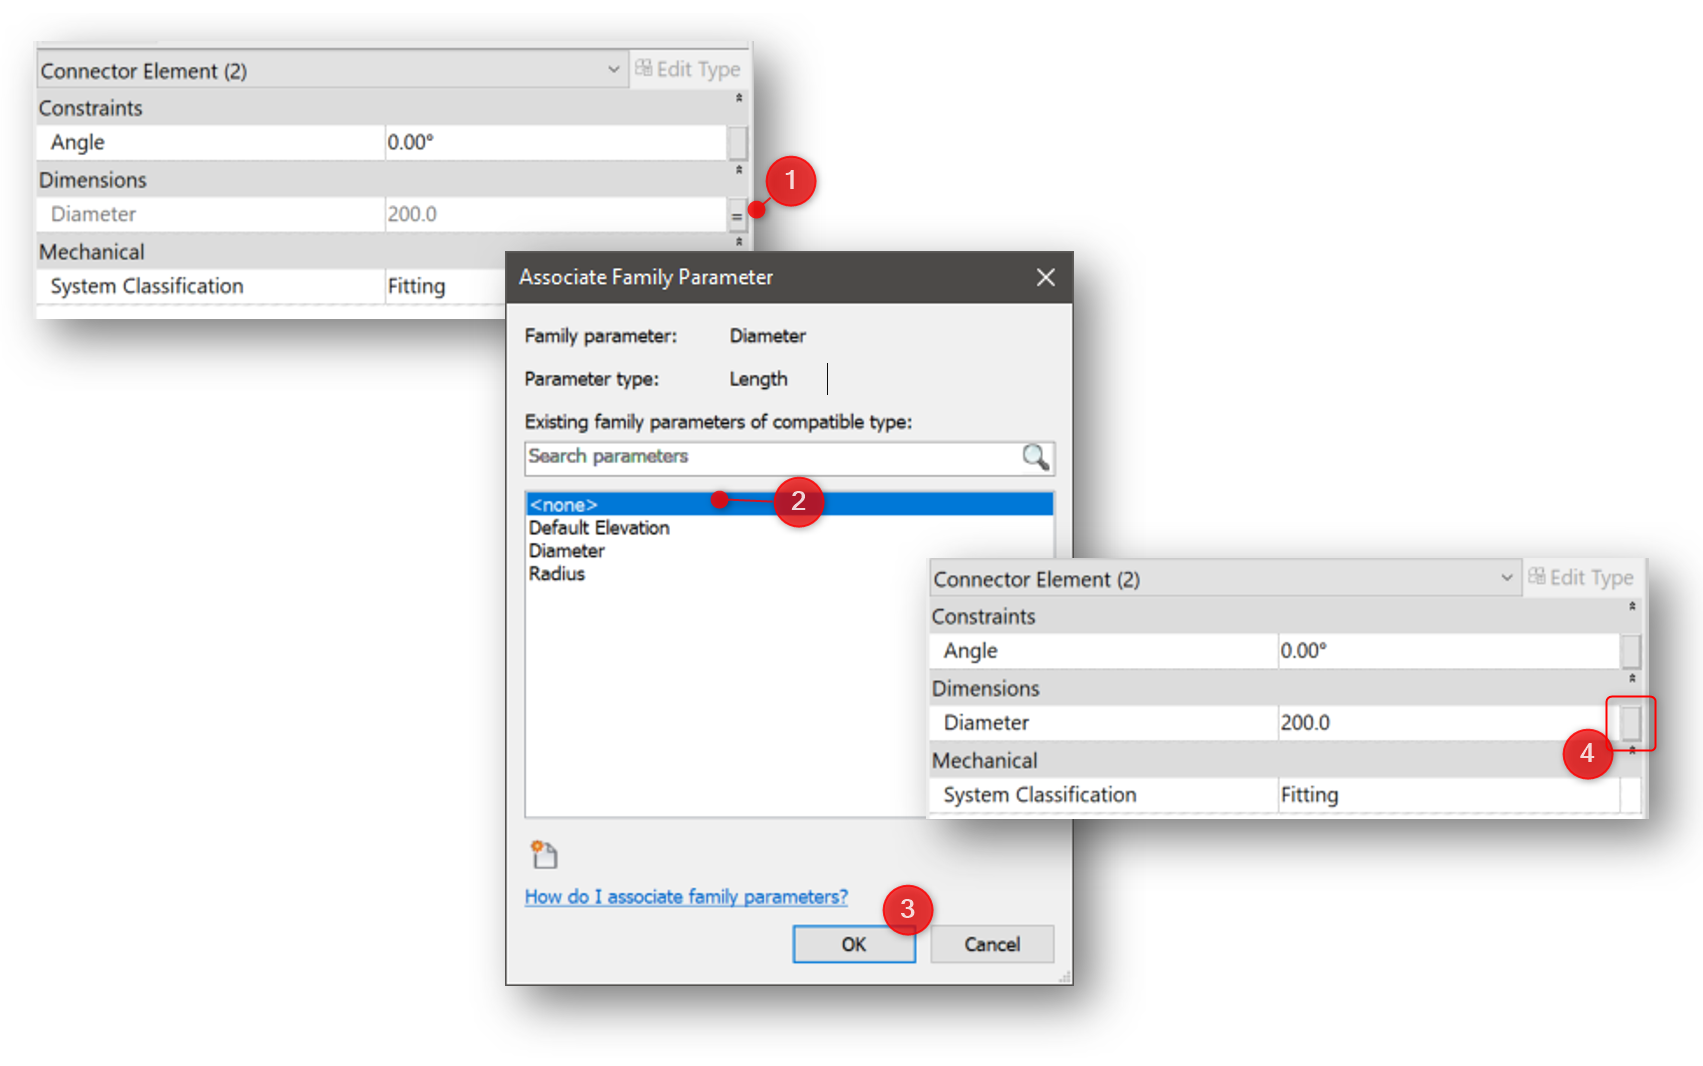Image resolution: width=1703 pixels, height=1066 pixels.
Task: Select Default Elevation in the list
Action: 598,527
